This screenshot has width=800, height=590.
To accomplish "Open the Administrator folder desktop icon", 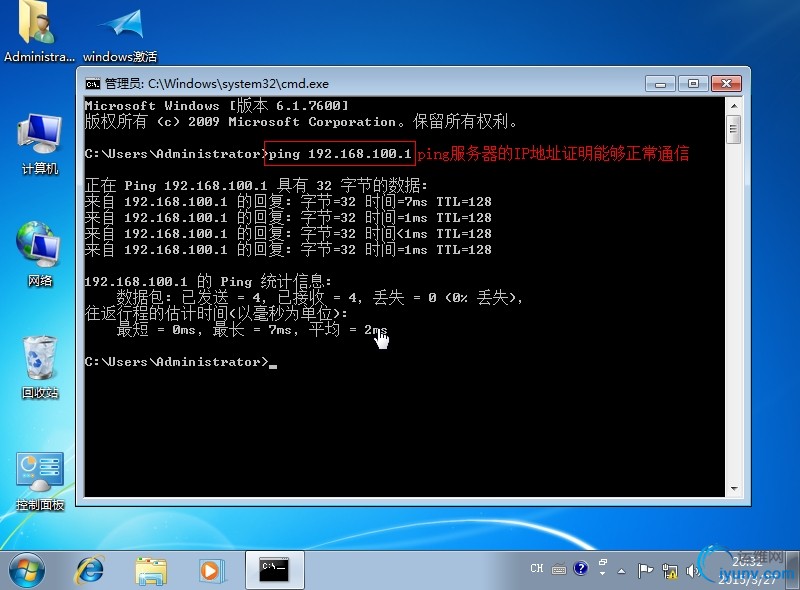I will (x=38, y=31).
